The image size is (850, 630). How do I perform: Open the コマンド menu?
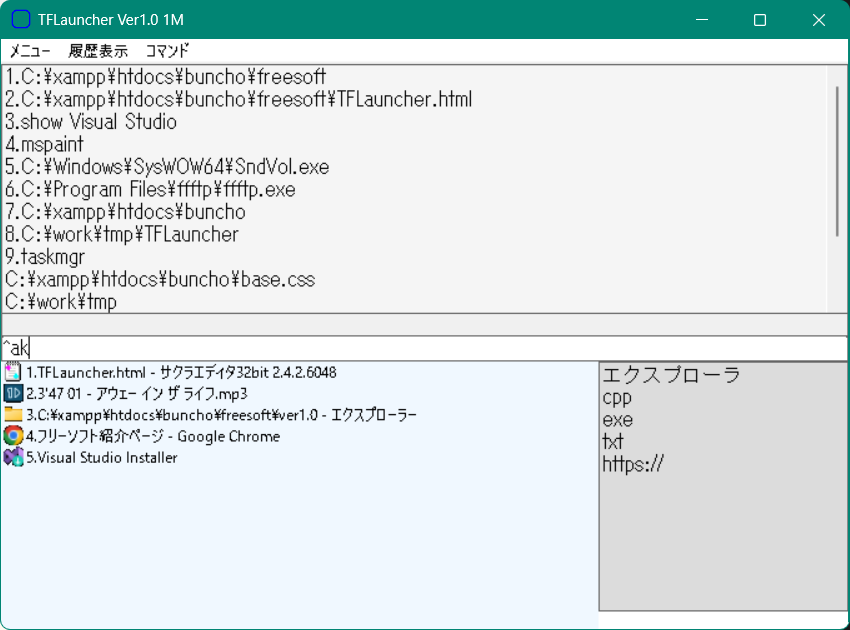tap(167, 51)
